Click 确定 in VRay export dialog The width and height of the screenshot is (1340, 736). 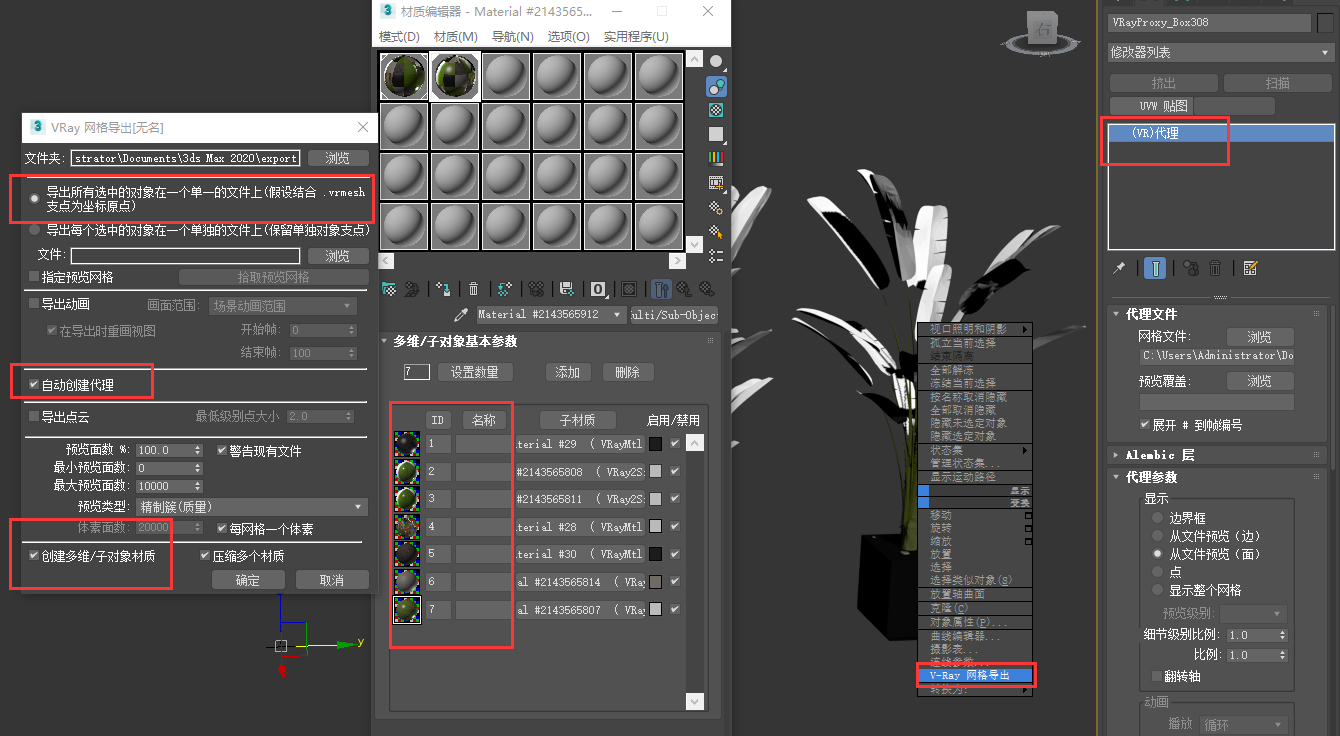(247, 580)
